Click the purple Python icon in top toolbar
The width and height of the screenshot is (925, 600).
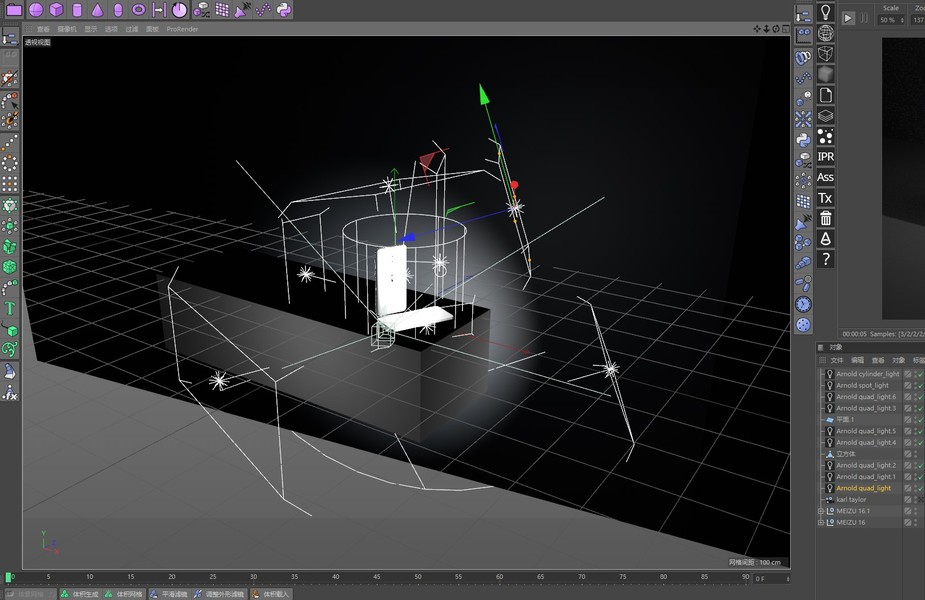click(x=284, y=9)
